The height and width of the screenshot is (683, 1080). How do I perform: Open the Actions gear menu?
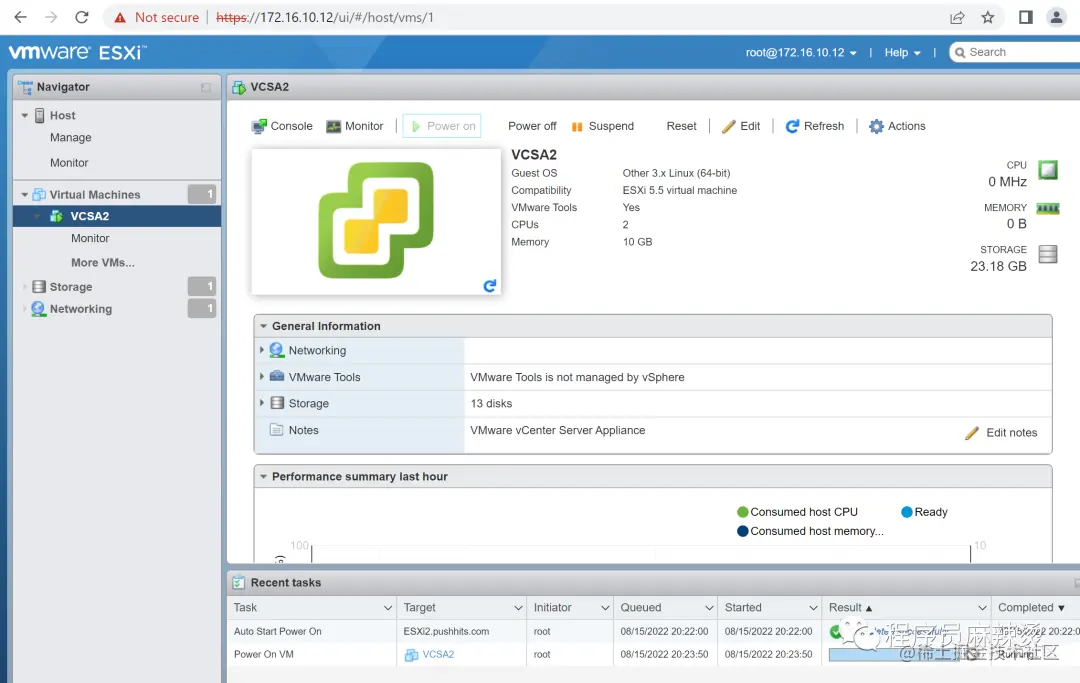point(897,126)
